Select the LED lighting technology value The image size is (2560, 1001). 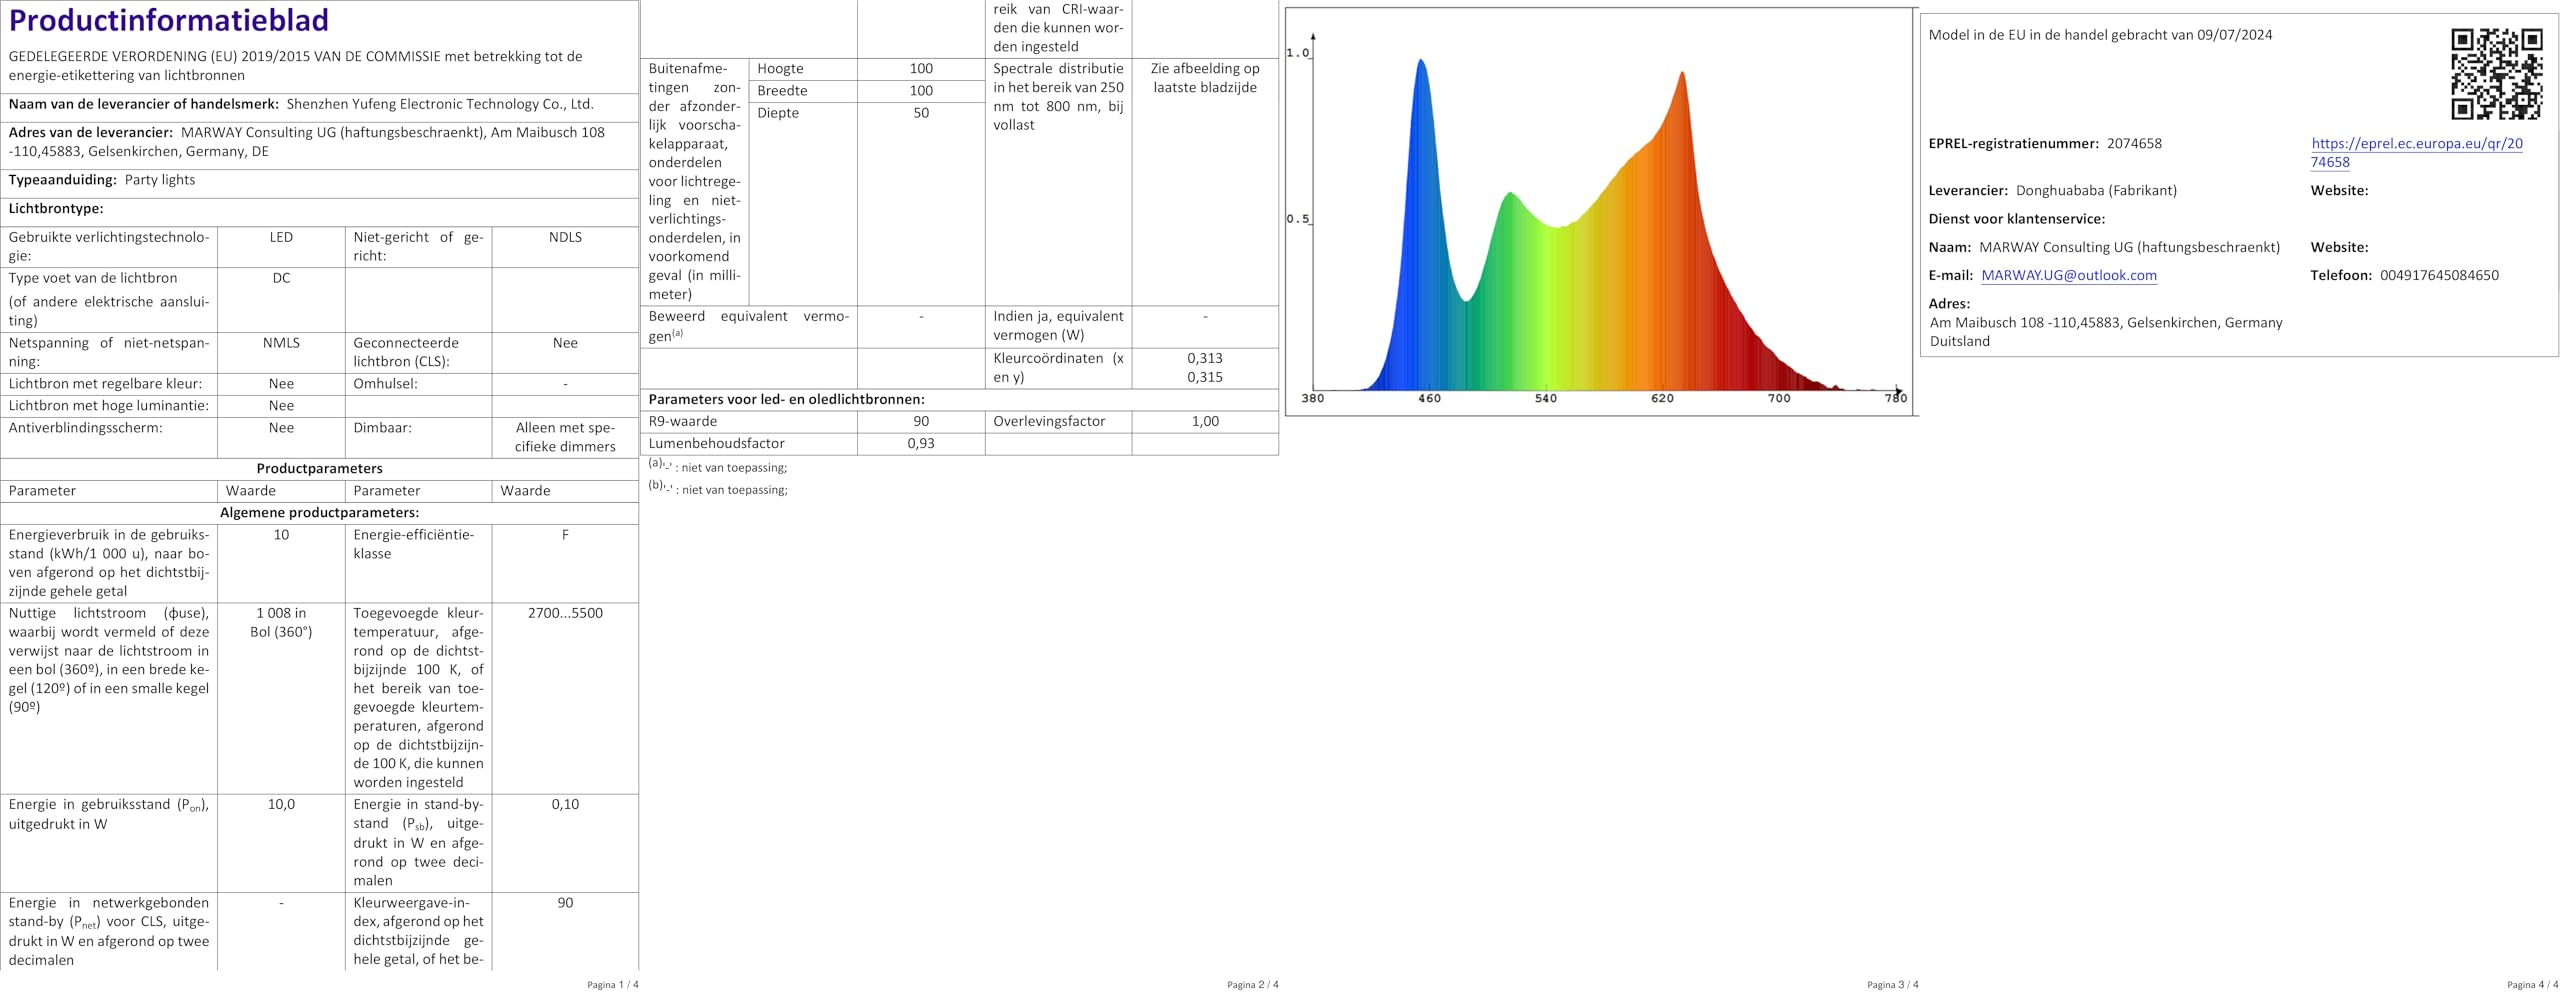tap(281, 237)
